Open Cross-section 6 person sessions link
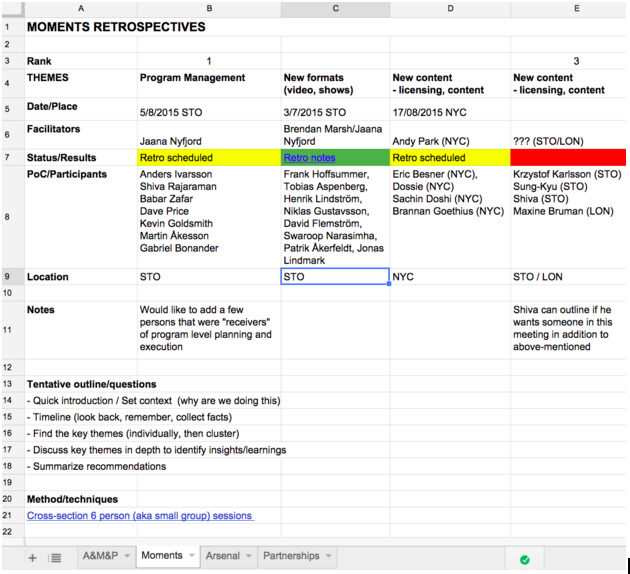 click(140, 516)
